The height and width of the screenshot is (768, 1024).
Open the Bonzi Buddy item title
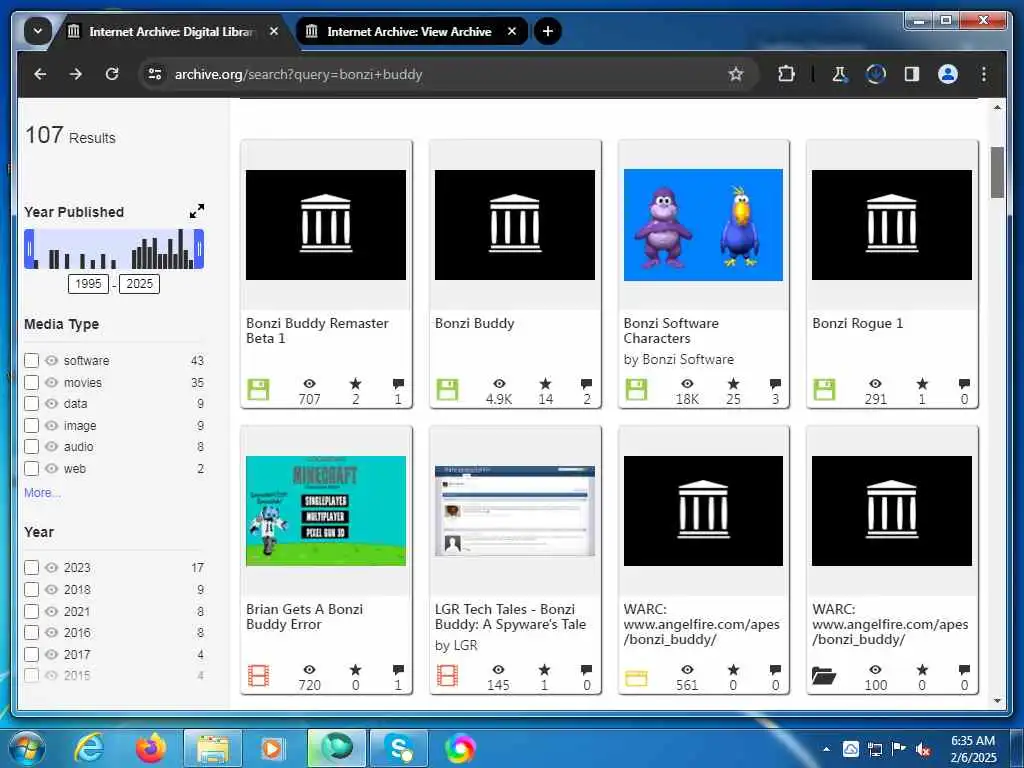[x=475, y=323]
